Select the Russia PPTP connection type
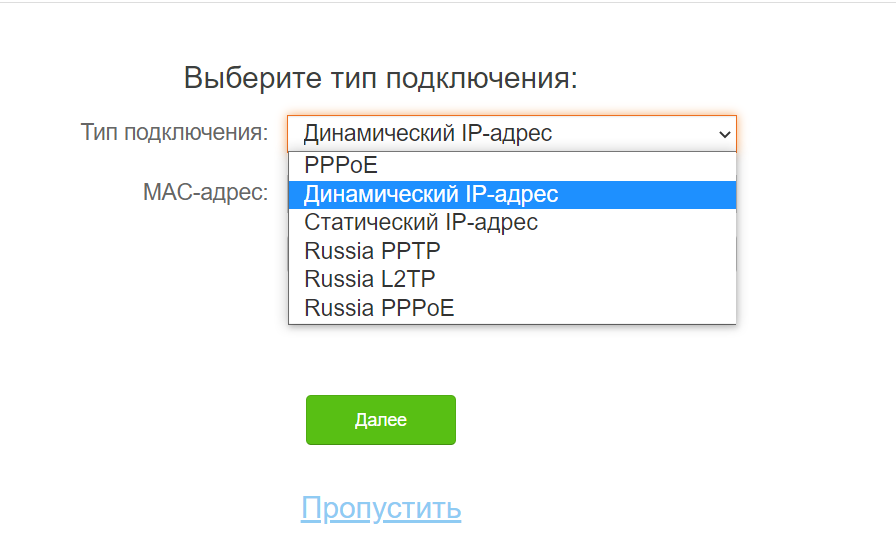The height and width of the screenshot is (559, 896). click(x=372, y=250)
